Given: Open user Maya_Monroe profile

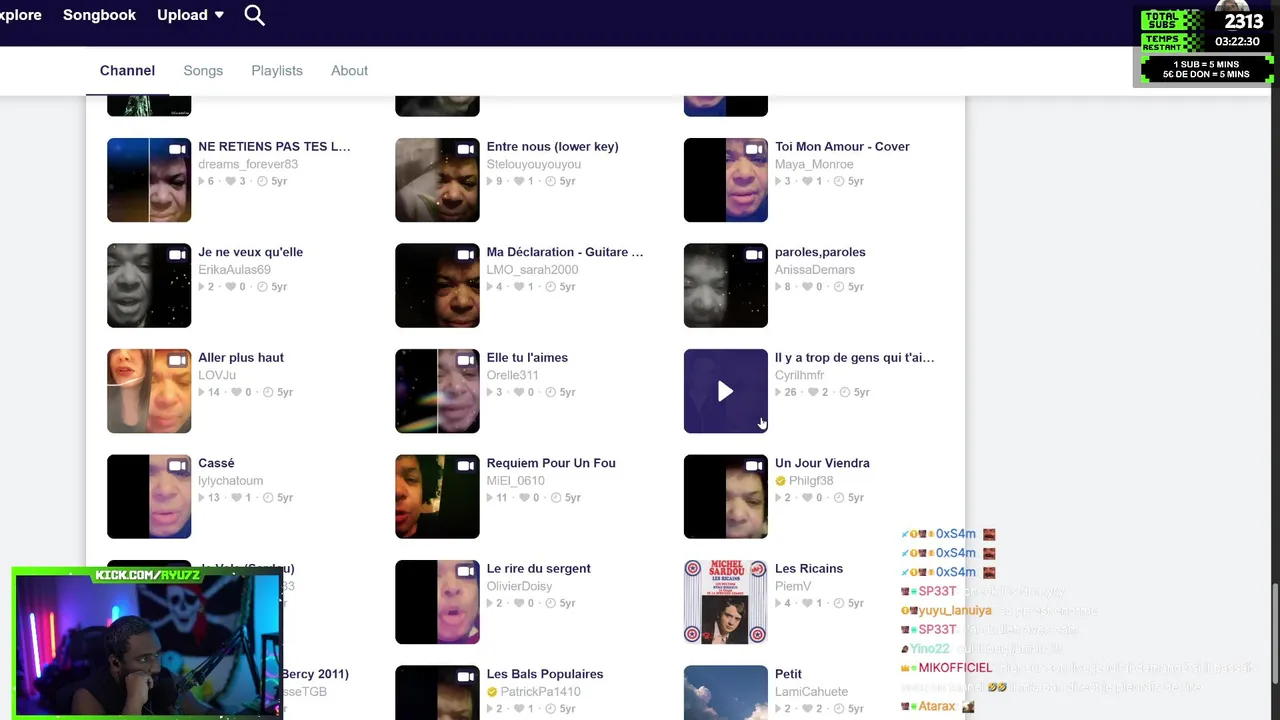Looking at the screenshot, I should [x=814, y=164].
